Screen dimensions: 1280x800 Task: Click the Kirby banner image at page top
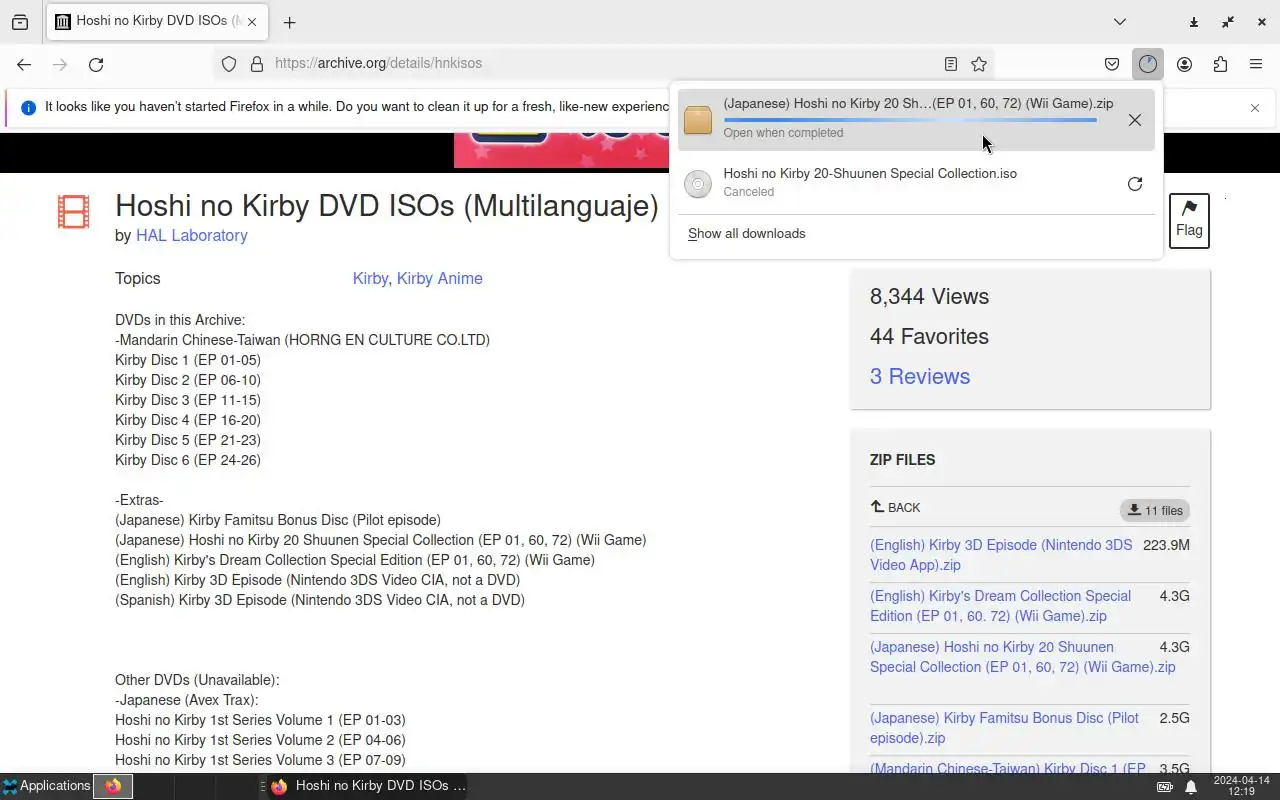563,150
